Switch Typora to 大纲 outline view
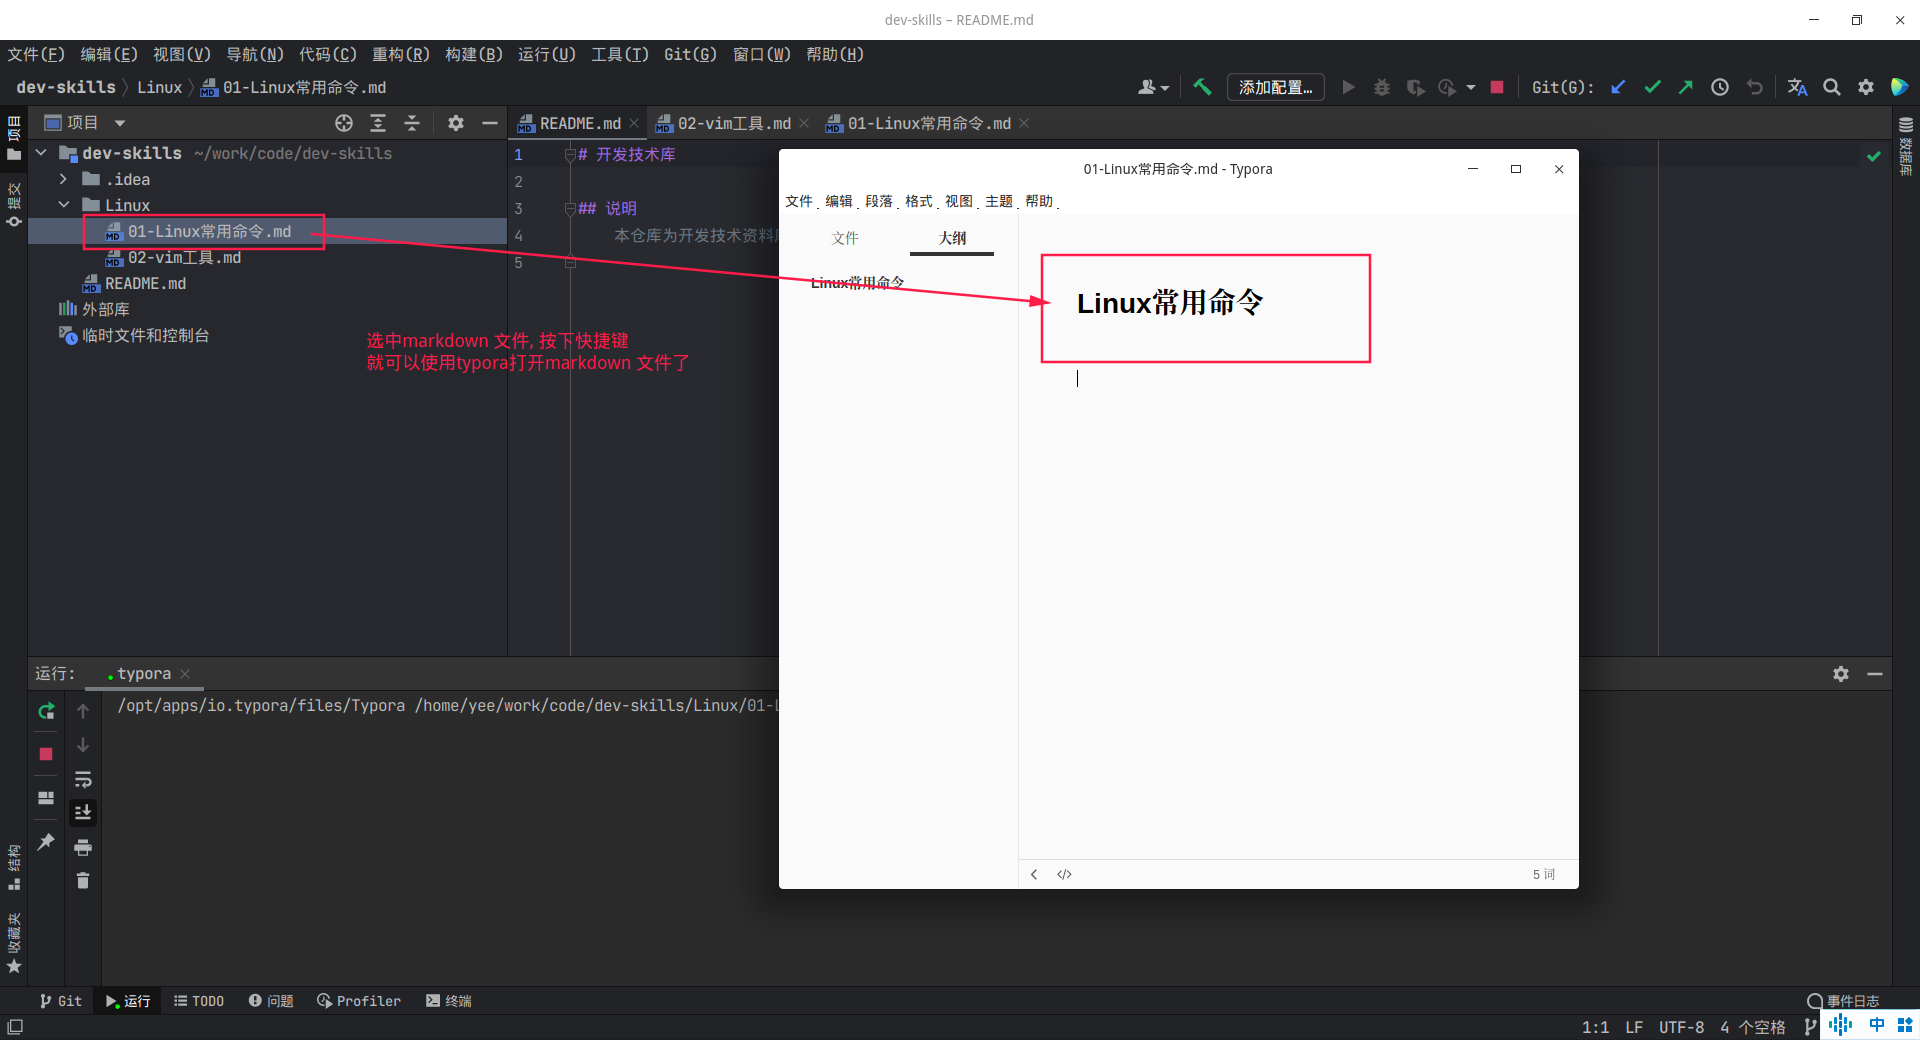This screenshot has height=1040, width=1920. (951, 238)
